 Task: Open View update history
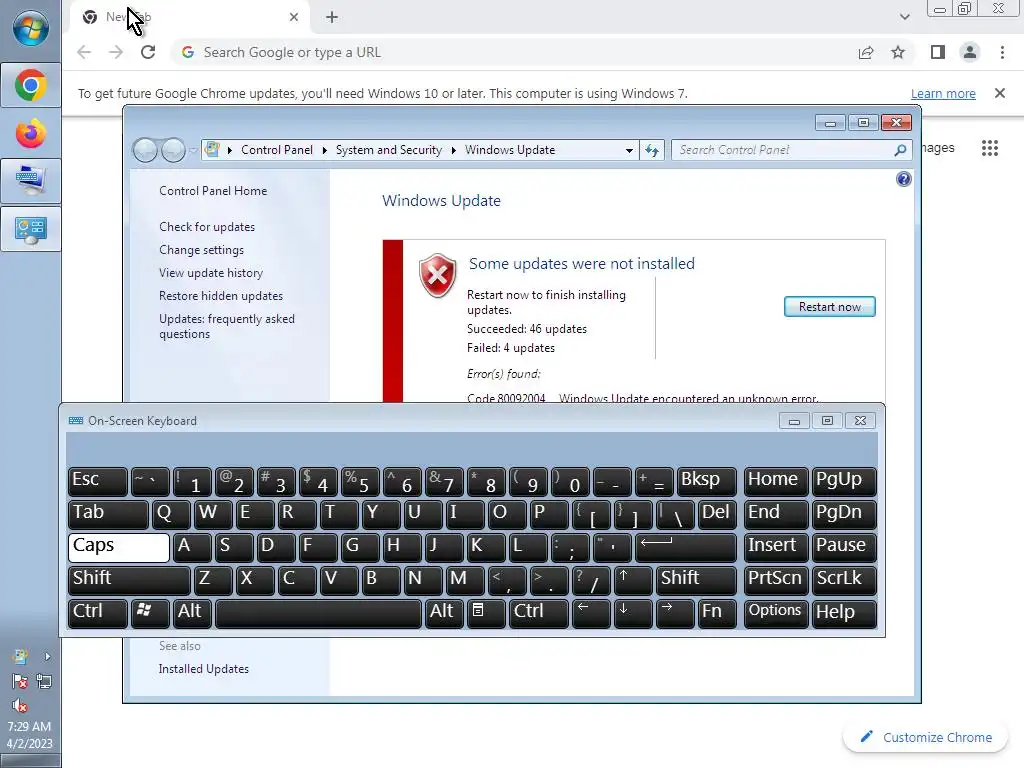(x=211, y=272)
